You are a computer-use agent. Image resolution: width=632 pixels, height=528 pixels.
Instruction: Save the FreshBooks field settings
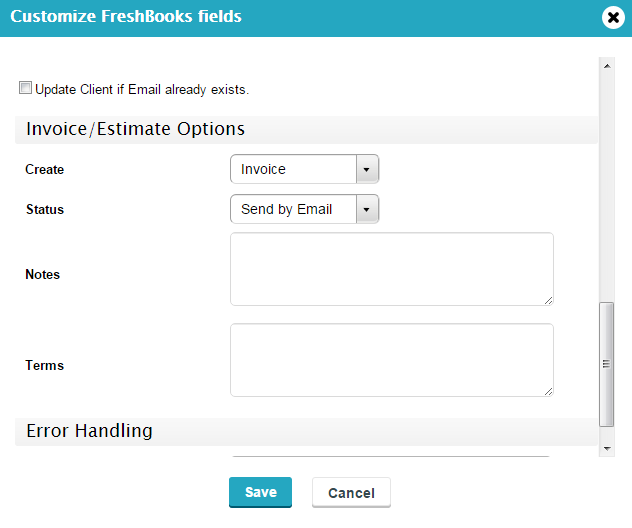coord(260,492)
